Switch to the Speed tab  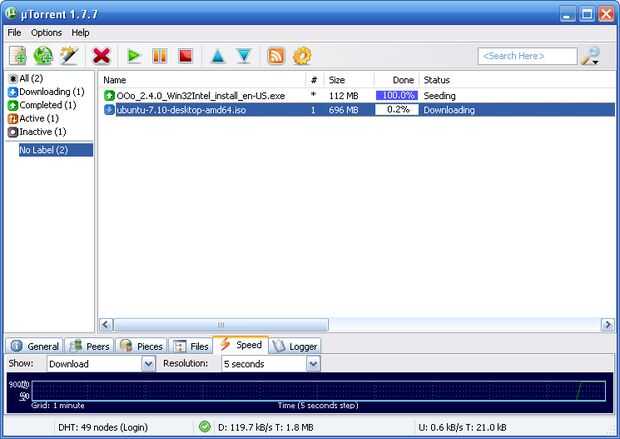(241, 345)
